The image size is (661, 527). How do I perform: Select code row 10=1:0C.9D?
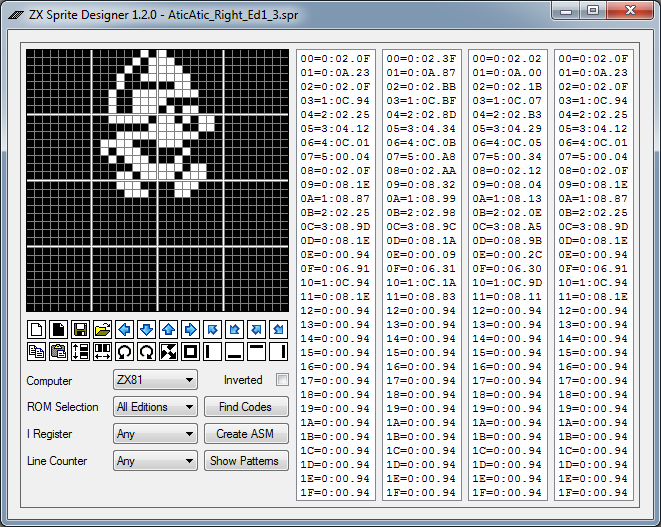tap(507, 282)
